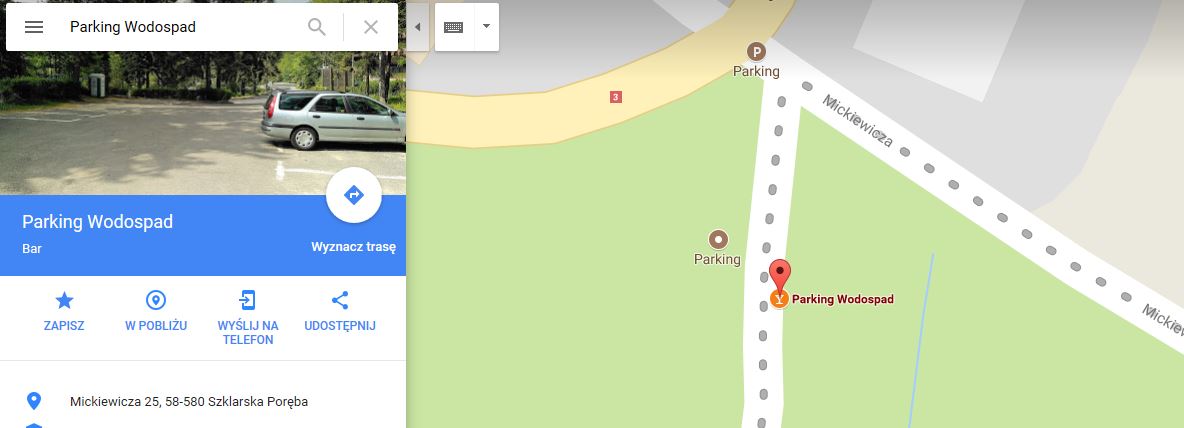Viewport: 1184px width, 428px height.
Task: Select the brown Parking marker near path
Action: (x=718, y=240)
